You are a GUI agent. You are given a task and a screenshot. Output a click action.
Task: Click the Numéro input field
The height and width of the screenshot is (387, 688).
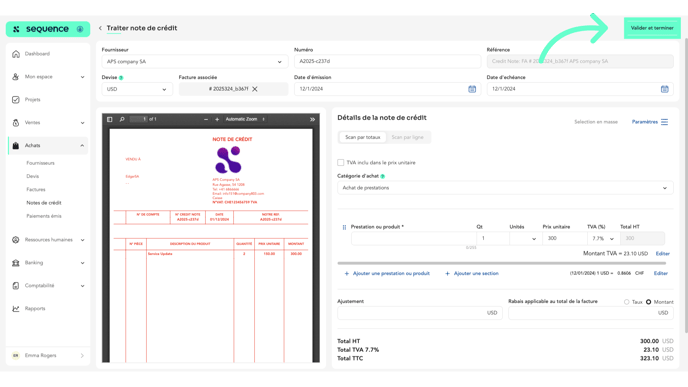click(x=387, y=61)
